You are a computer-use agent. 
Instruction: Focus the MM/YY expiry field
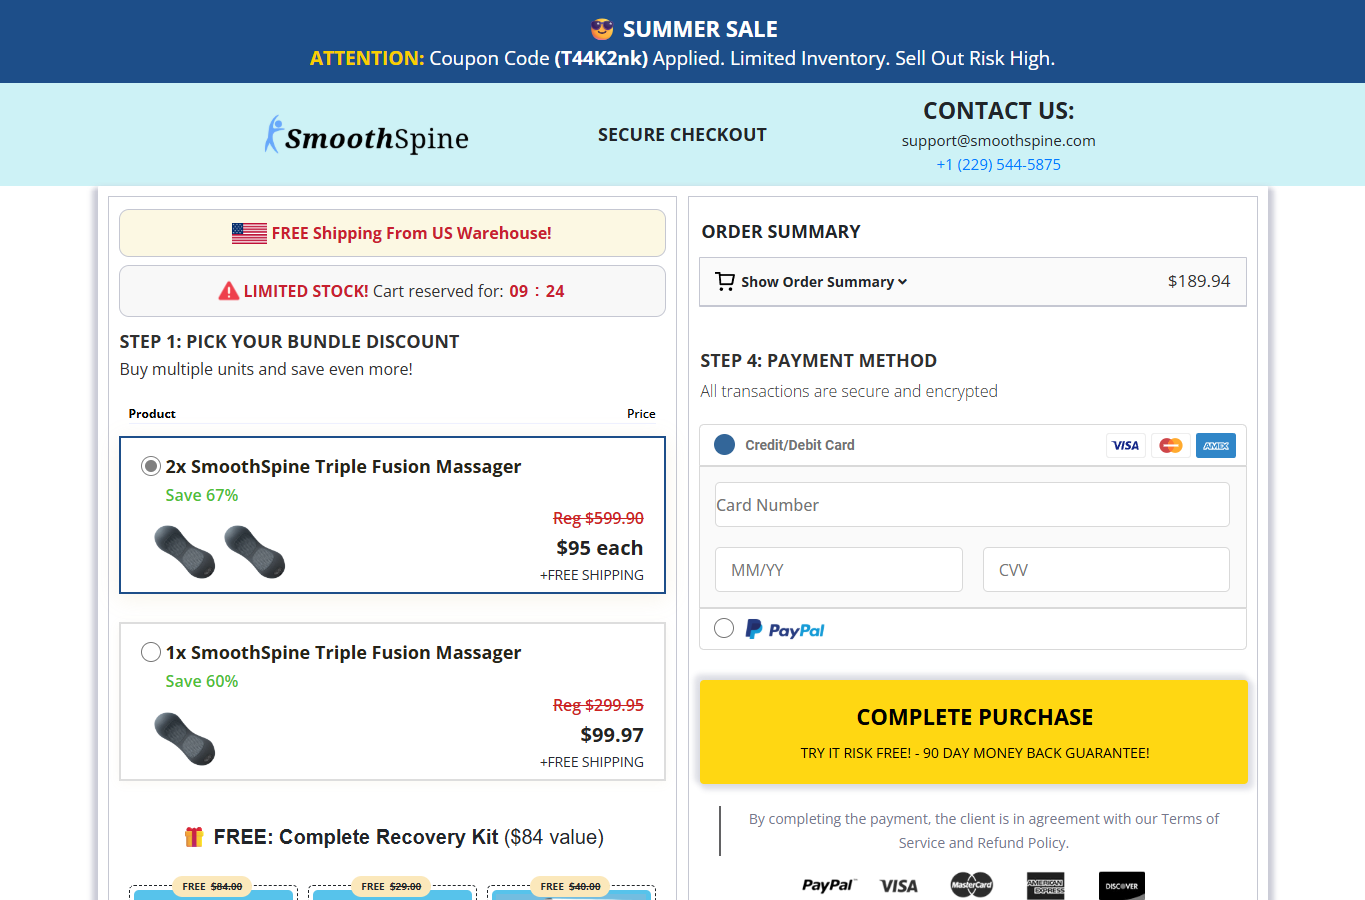[839, 570]
